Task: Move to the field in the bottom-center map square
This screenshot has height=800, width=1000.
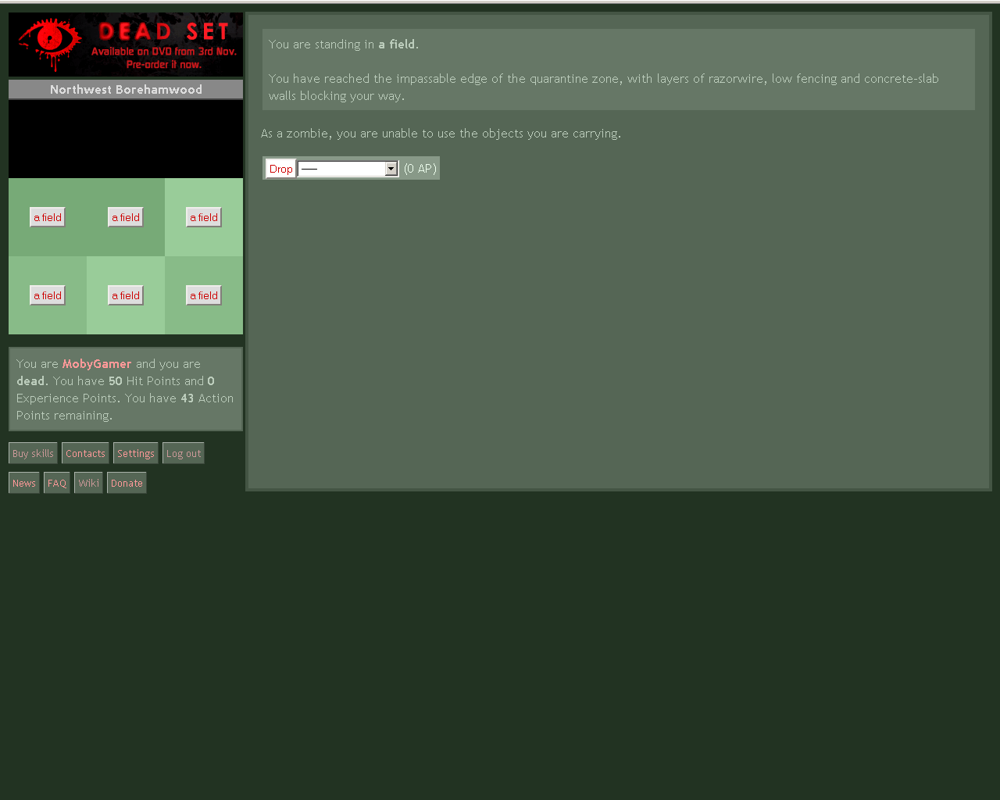Action: 125,295
